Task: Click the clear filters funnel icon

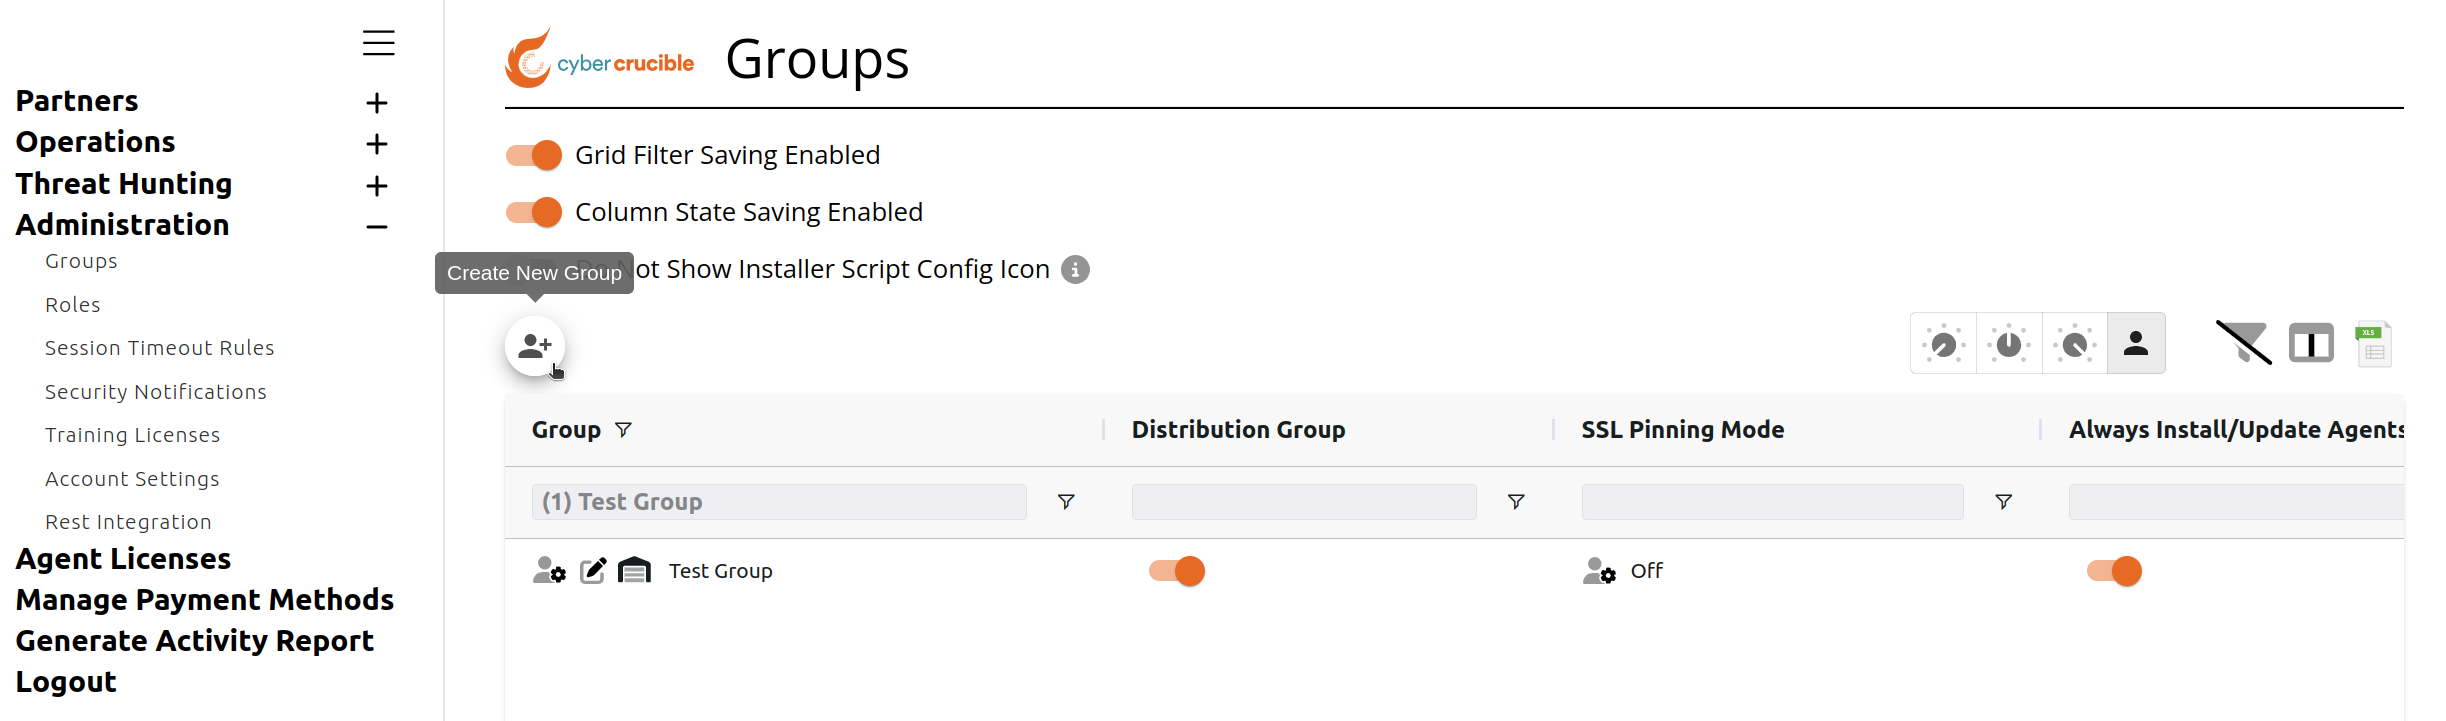Action: (2243, 343)
